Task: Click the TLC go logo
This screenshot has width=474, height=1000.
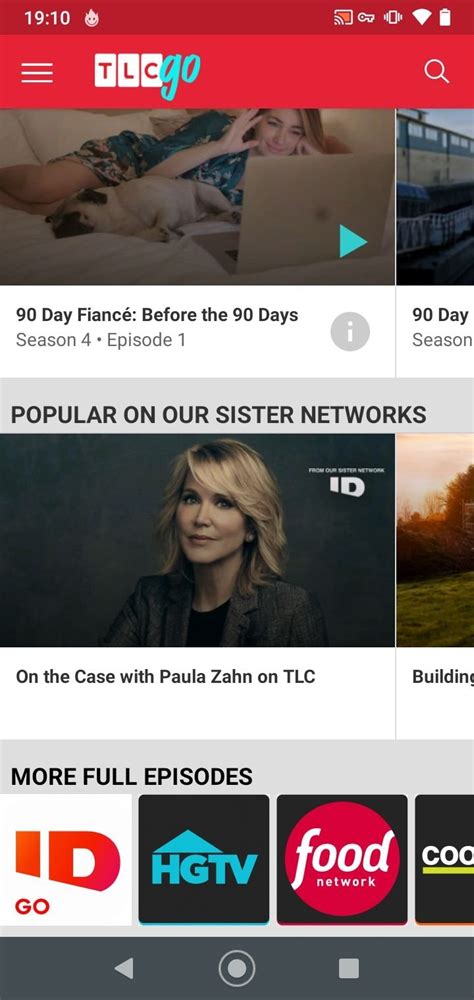Action: [x=148, y=75]
